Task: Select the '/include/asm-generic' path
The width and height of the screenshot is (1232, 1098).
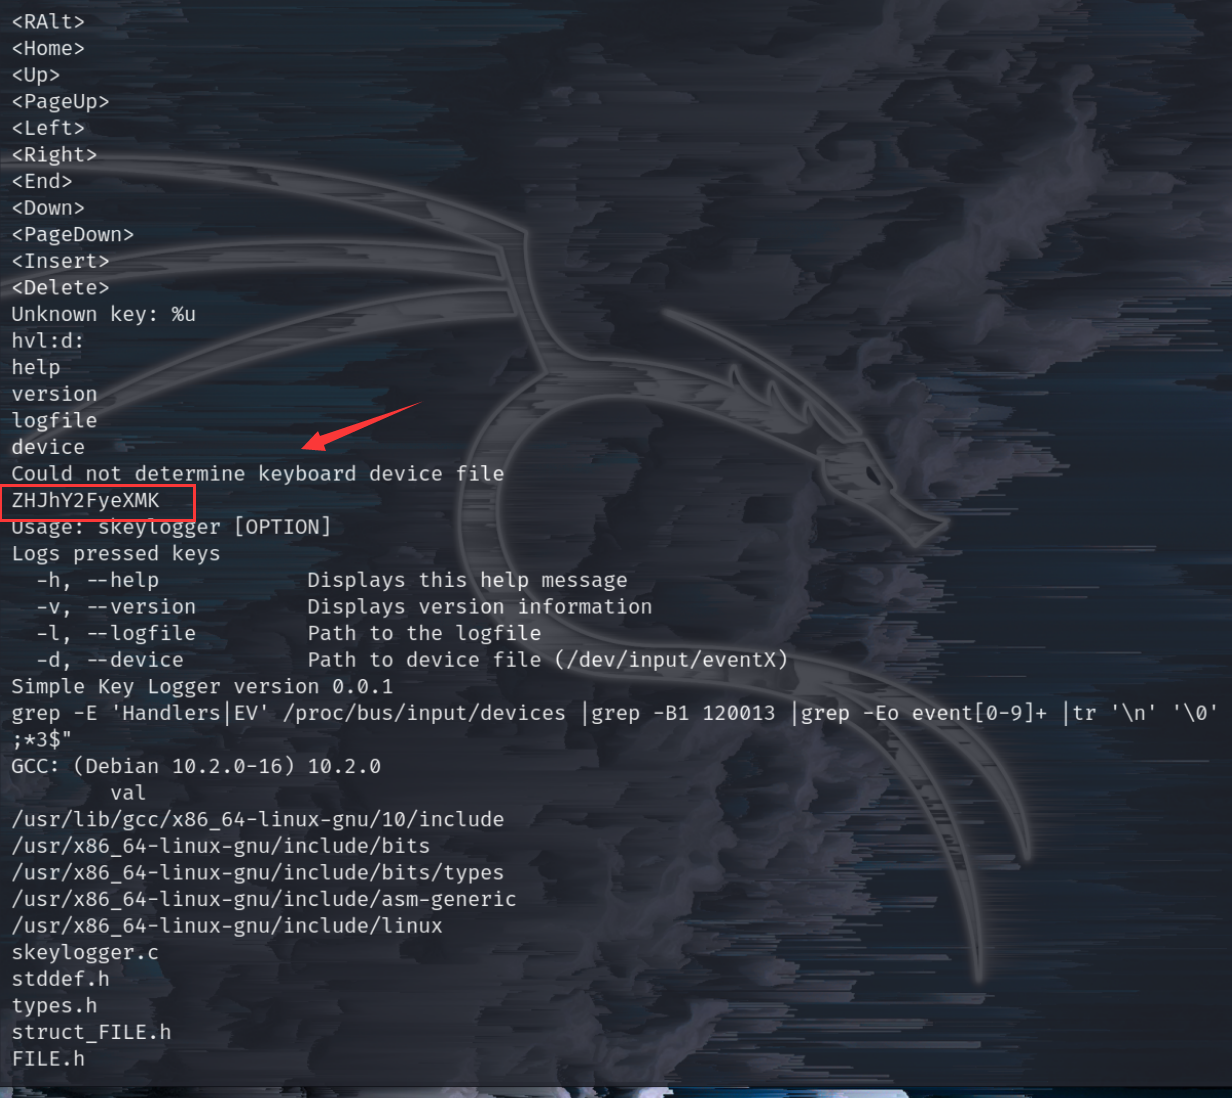Action: click(264, 899)
